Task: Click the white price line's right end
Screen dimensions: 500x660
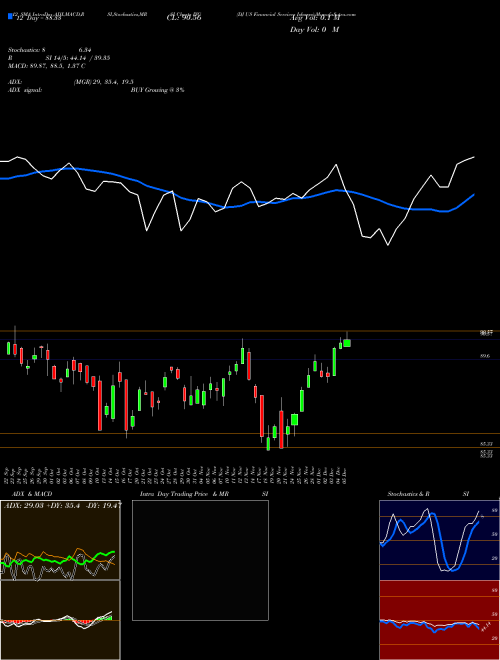Action: [x=474, y=157]
